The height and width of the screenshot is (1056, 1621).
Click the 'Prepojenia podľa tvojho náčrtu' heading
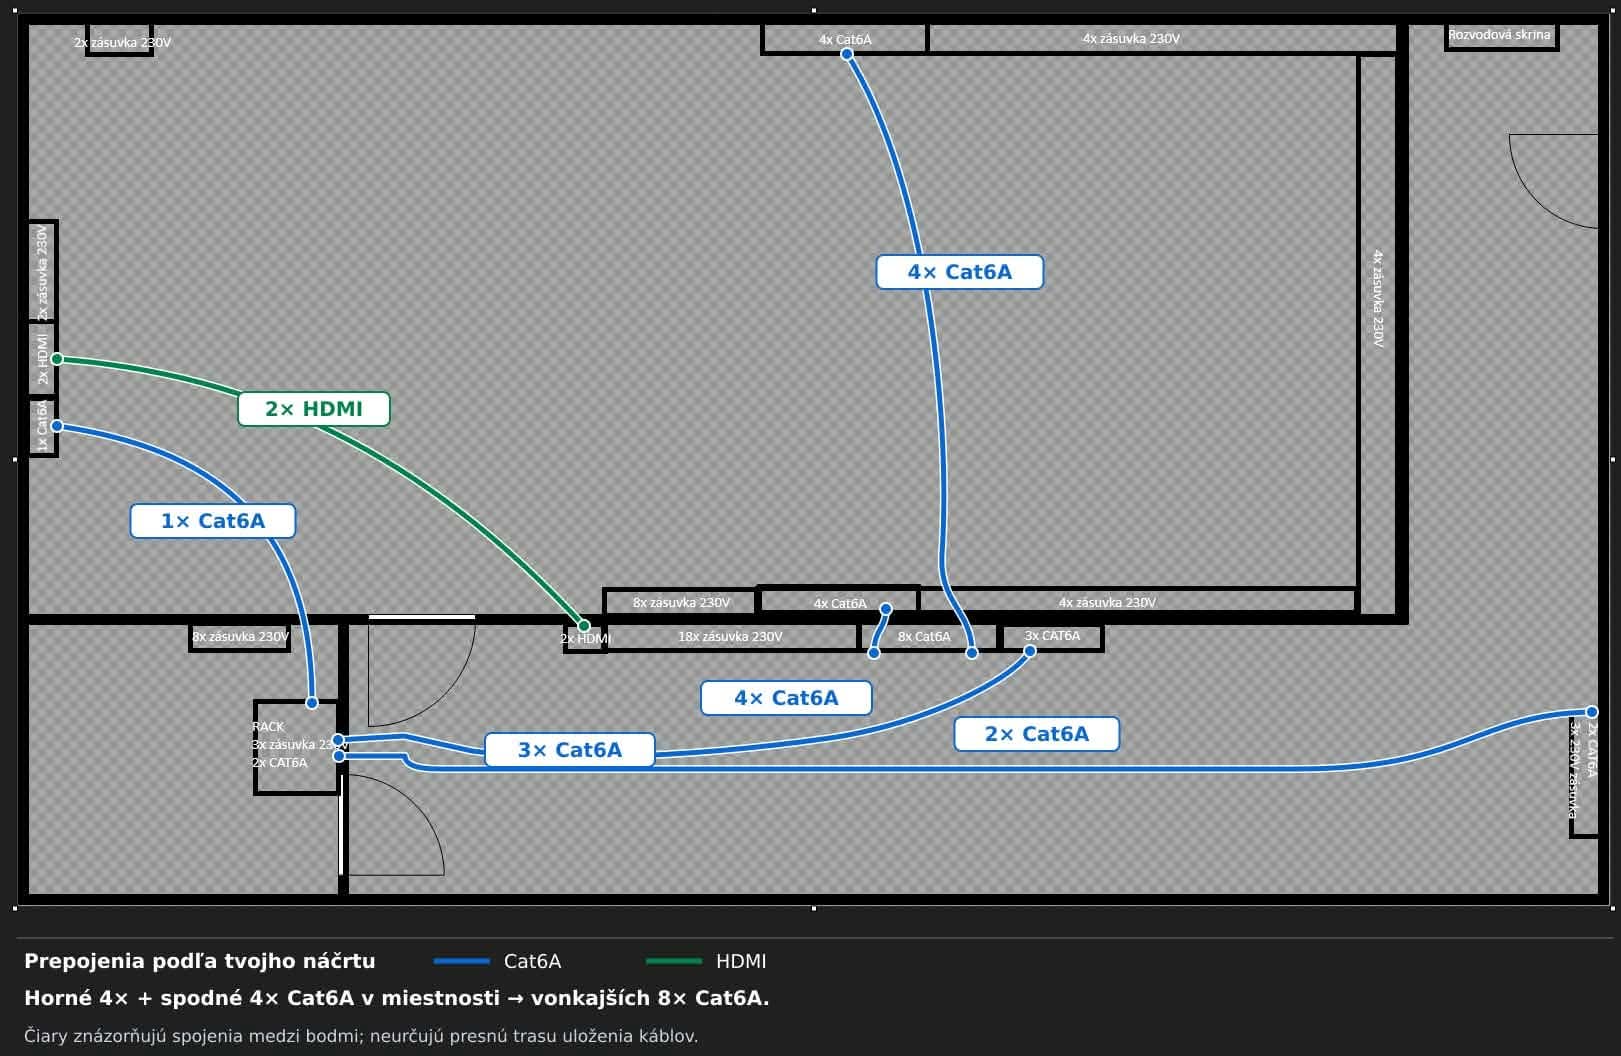pyautogui.click(x=200, y=961)
